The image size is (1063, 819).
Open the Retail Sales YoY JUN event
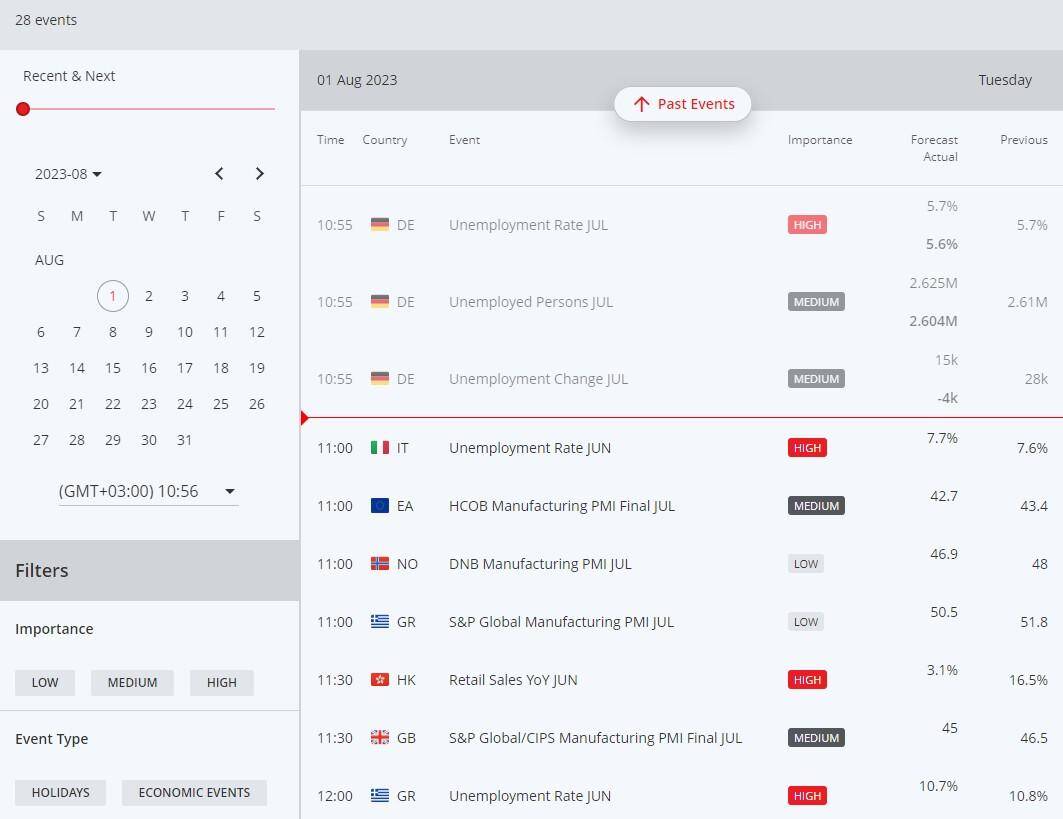coord(513,680)
